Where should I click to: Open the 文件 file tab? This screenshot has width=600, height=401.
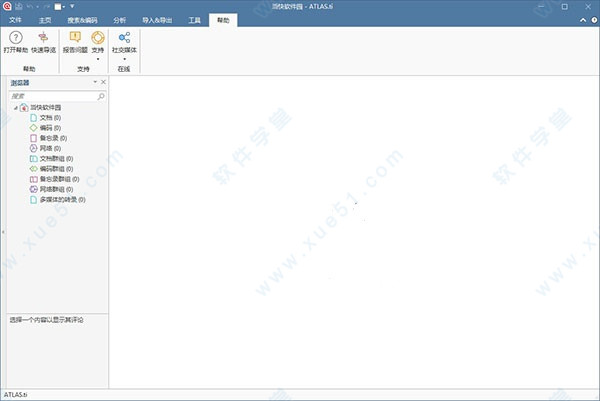point(15,19)
